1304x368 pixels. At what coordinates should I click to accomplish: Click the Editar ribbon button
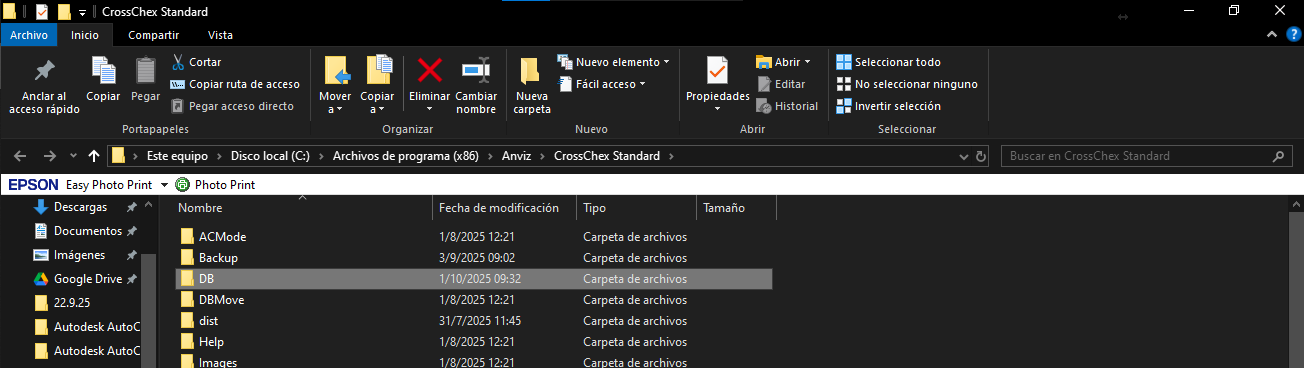[781, 84]
